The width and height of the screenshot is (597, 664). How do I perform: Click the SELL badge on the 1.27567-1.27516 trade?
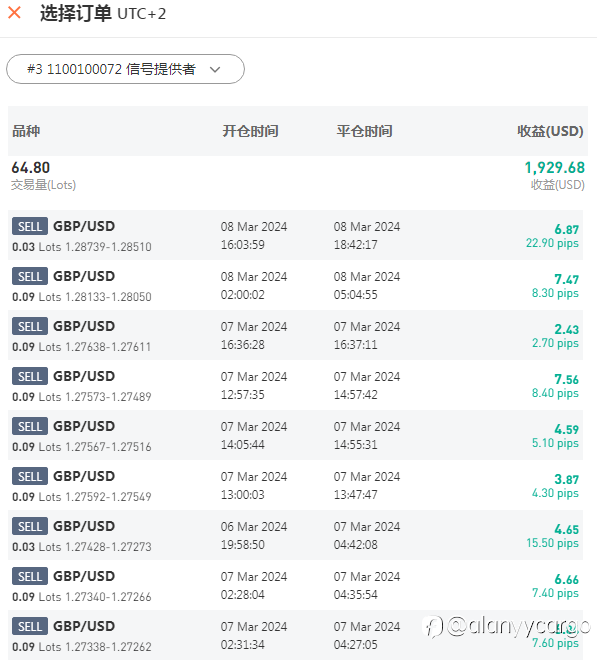coord(30,426)
